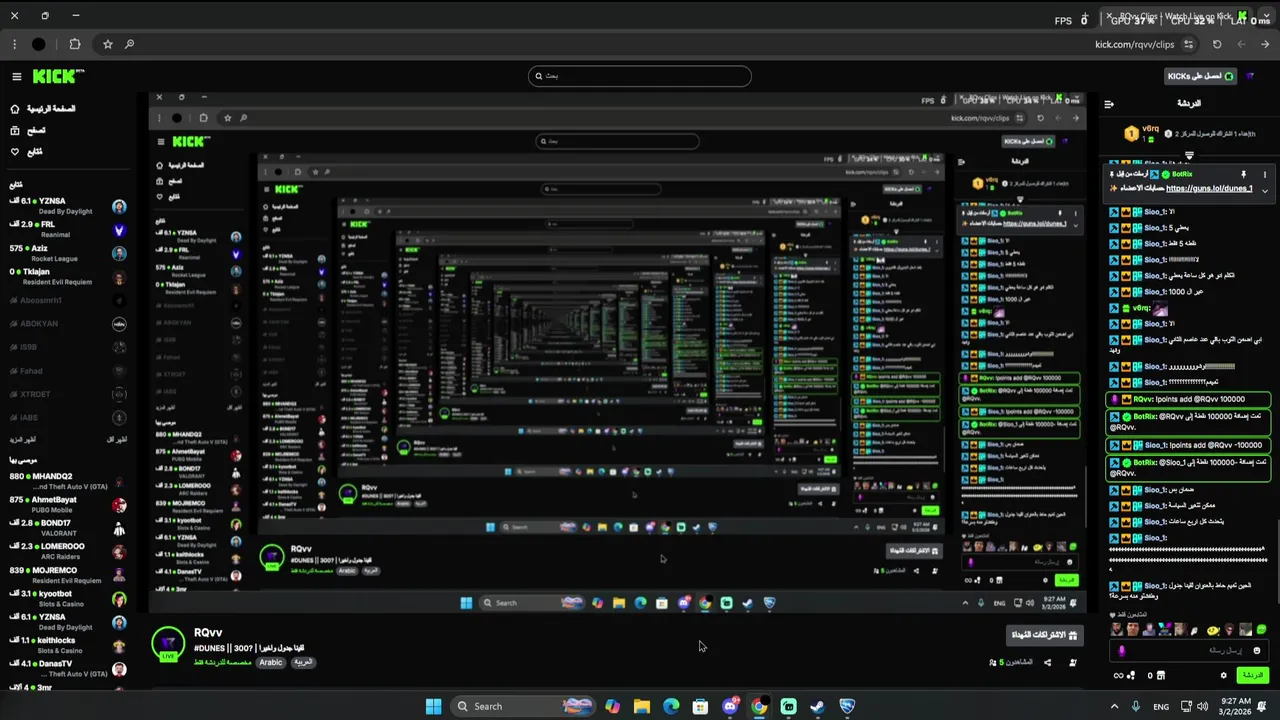Open Steam from taskbar
1280x720 pixels.
click(x=817, y=706)
